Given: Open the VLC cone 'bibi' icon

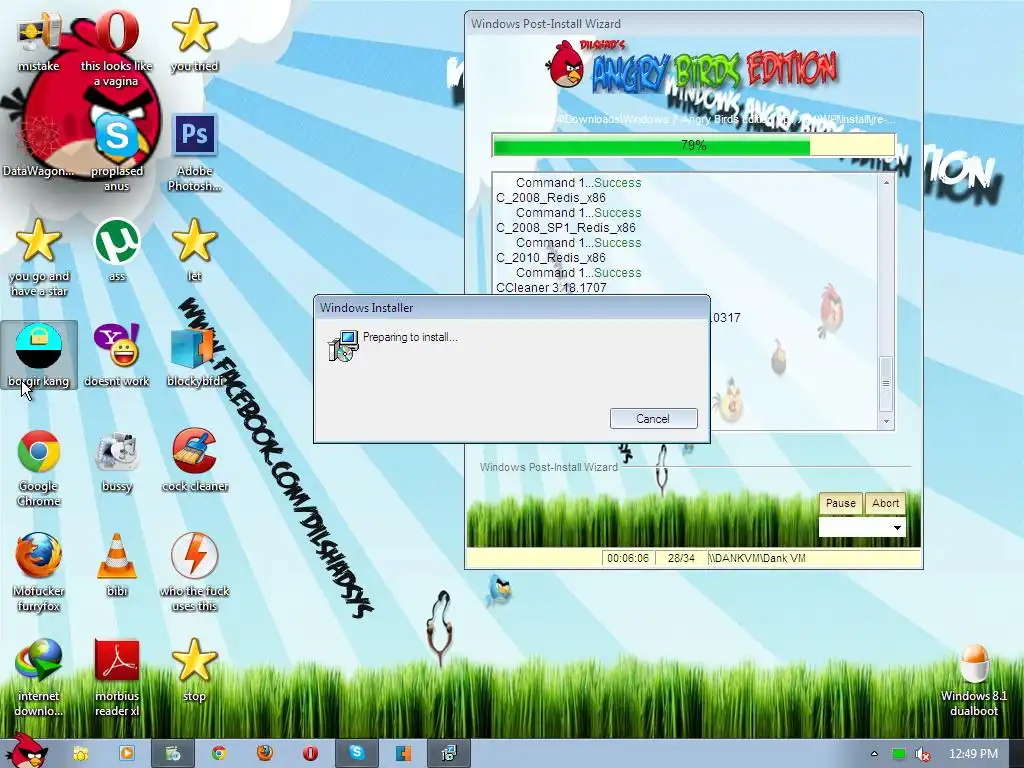Looking at the screenshot, I should (x=116, y=566).
